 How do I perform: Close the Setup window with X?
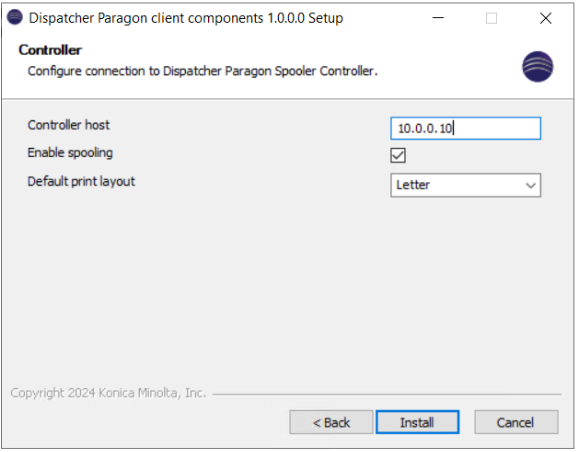(x=546, y=18)
